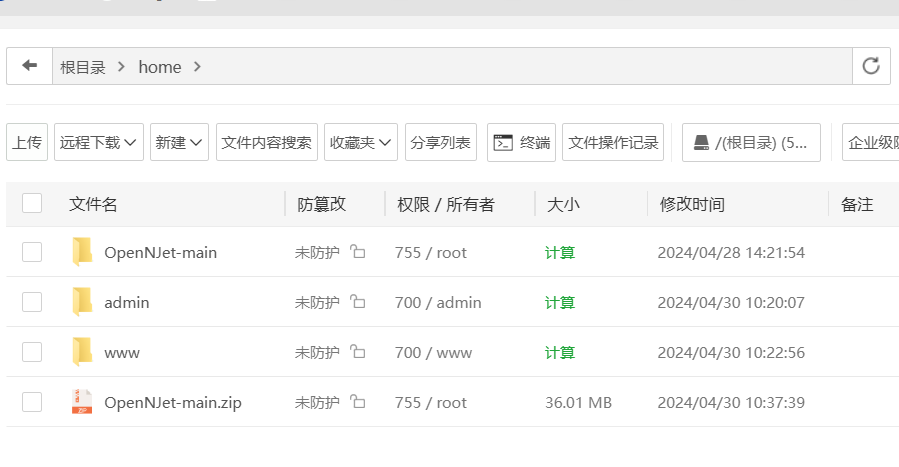Click the 36.01 MB size value

click(579, 402)
